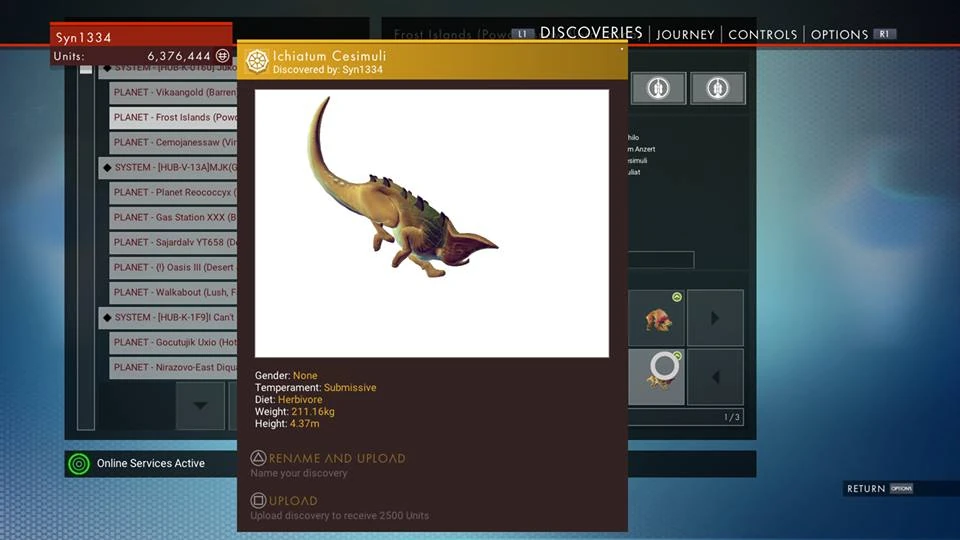Select PLANET - Cemojanessaw row

(173, 143)
